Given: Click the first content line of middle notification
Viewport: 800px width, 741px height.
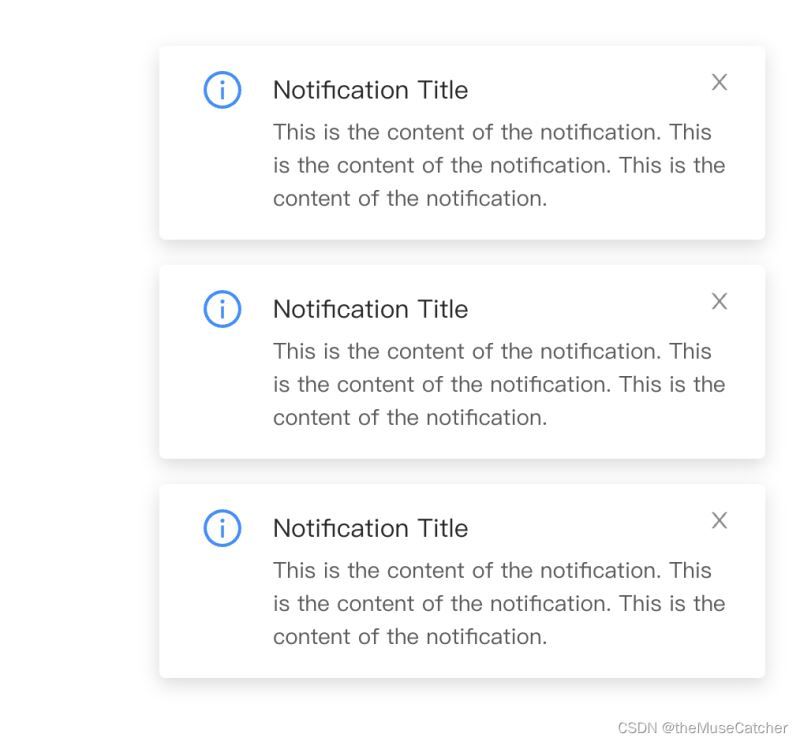Looking at the screenshot, I should click(x=492, y=351).
